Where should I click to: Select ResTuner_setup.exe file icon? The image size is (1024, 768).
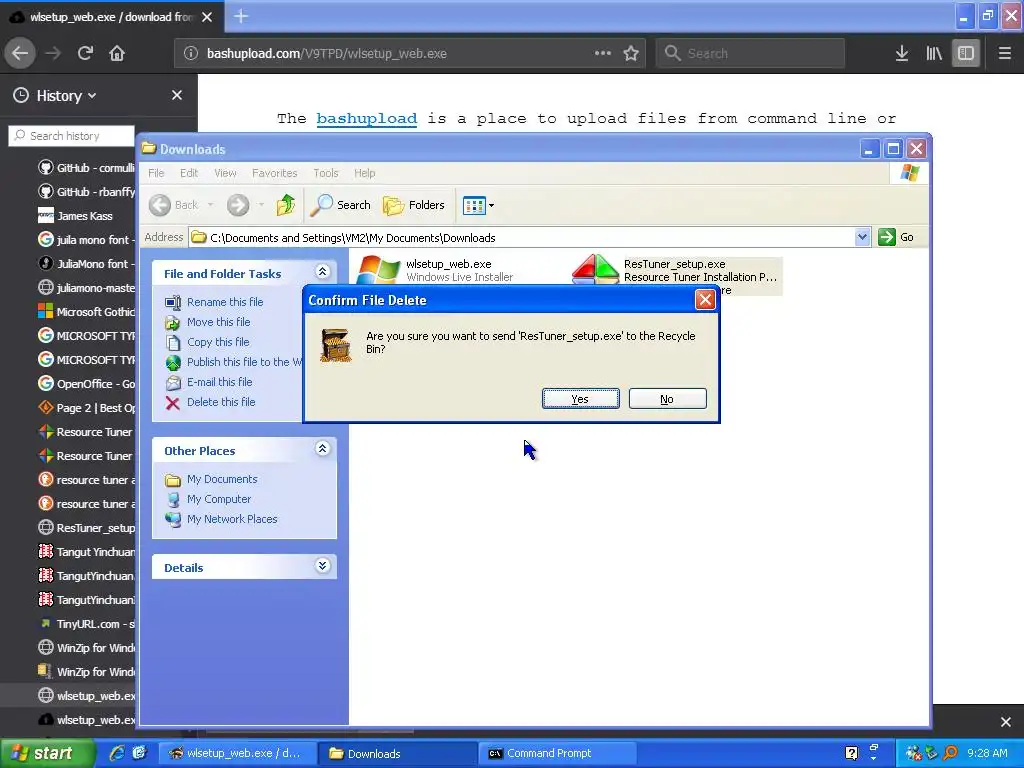pyautogui.click(x=595, y=269)
